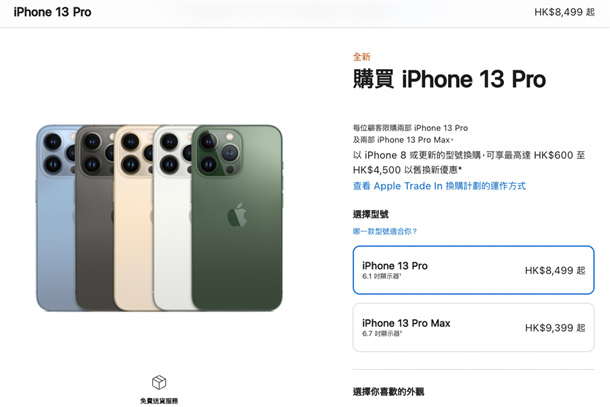
Task: Click the free delivery box icon
Action: (159, 382)
